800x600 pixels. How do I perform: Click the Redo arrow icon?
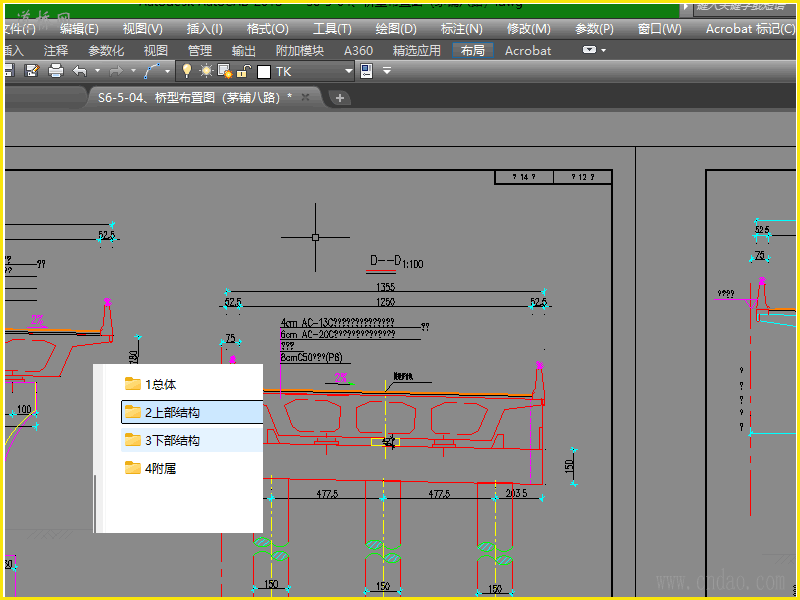click(115, 71)
